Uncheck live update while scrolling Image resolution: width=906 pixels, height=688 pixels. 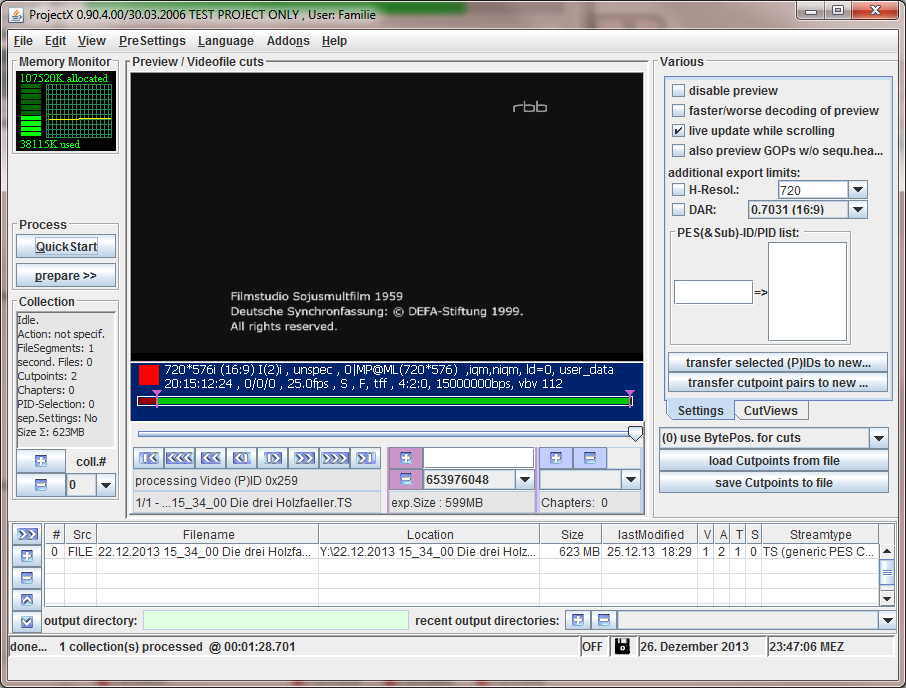pyautogui.click(x=679, y=131)
